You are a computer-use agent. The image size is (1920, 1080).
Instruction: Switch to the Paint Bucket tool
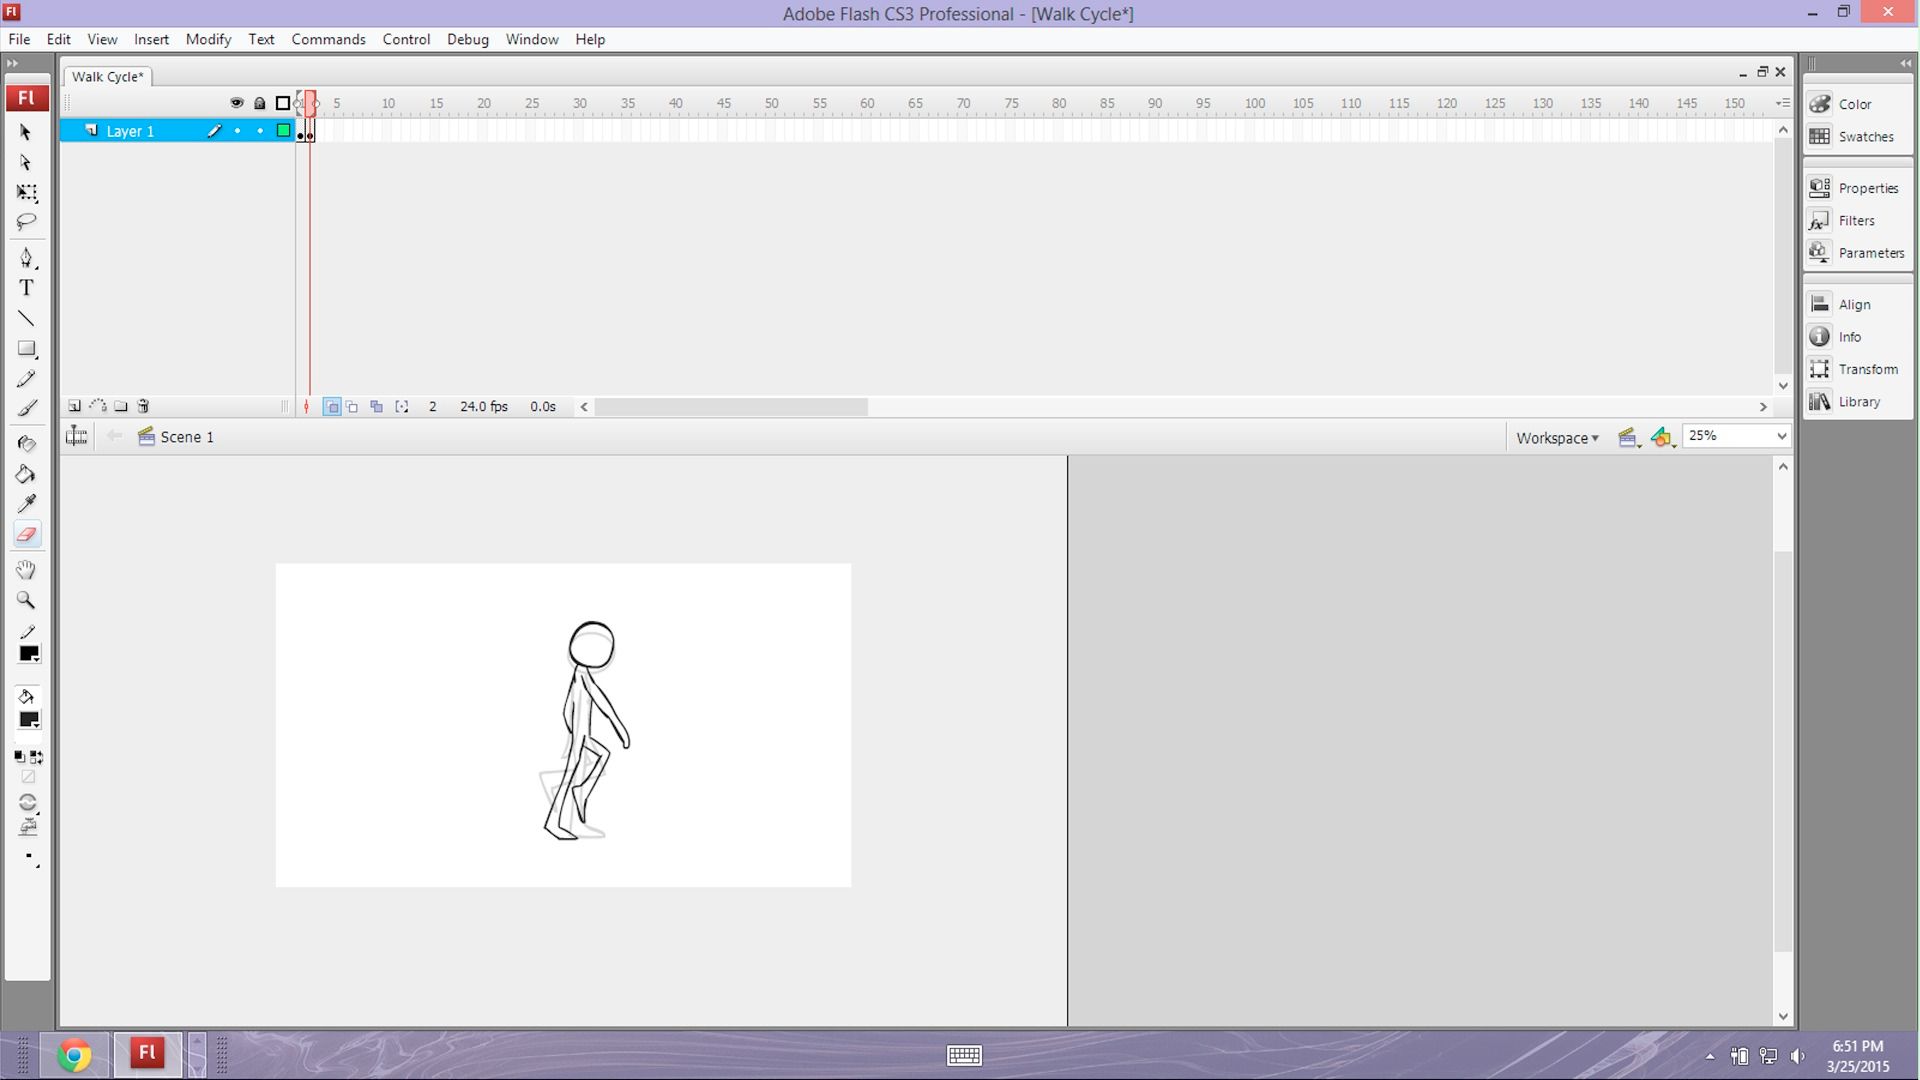point(27,474)
